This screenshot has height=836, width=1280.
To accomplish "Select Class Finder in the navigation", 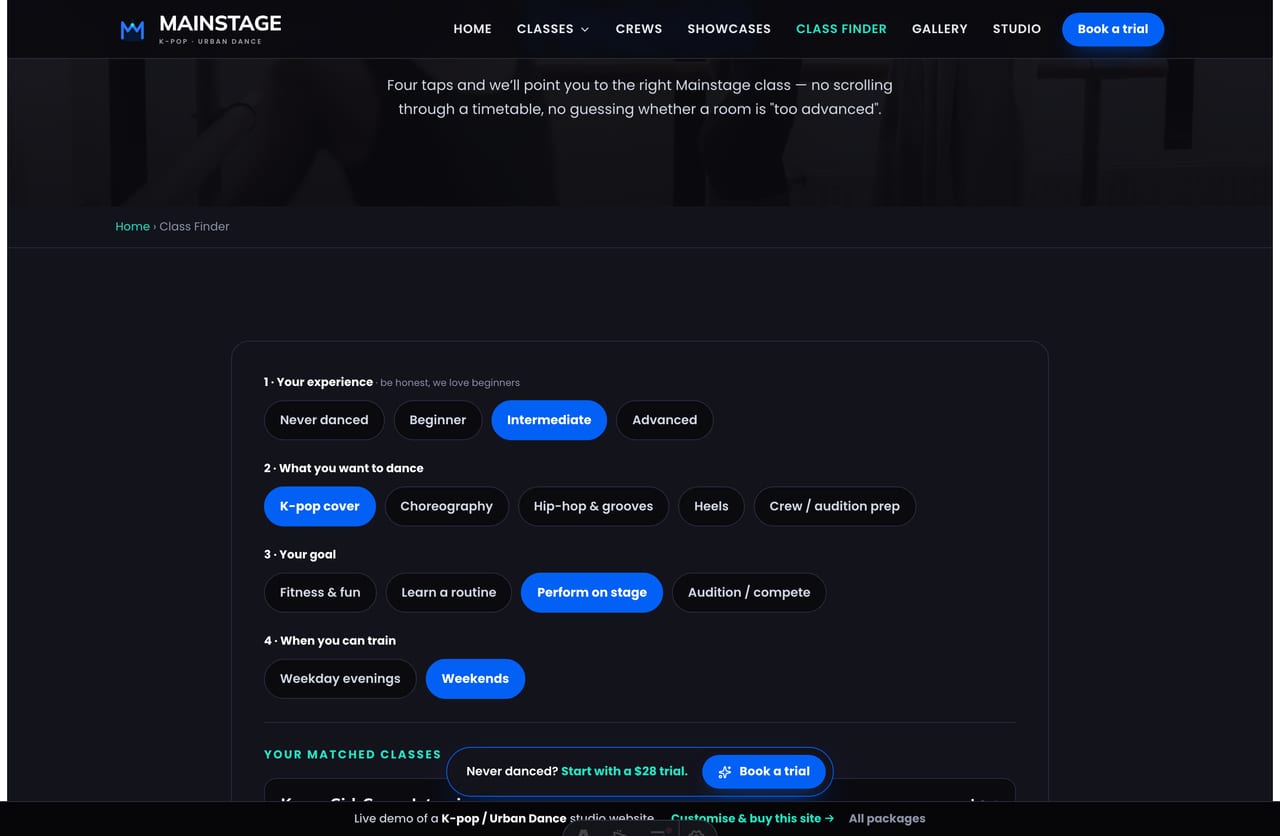I will coord(841,29).
